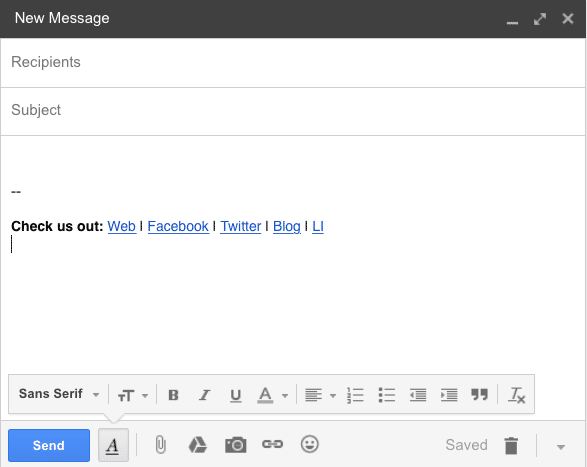Send the message
Screen dimensions: 587x467
(x=49, y=445)
